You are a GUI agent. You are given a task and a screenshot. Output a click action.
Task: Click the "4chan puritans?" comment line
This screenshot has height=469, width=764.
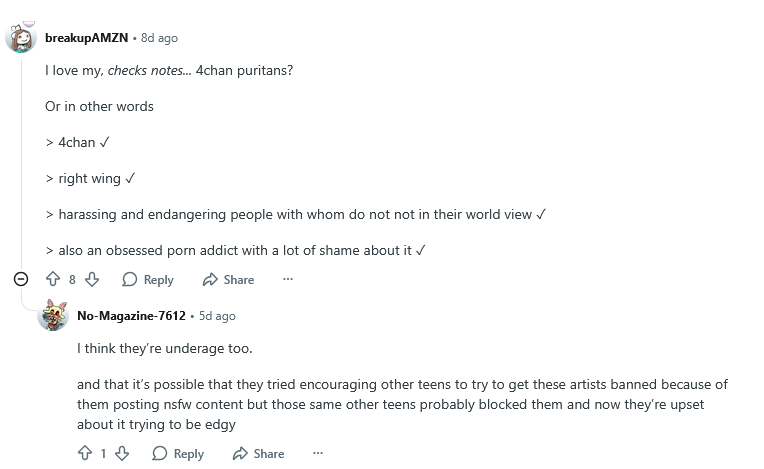tap(169, 71)
